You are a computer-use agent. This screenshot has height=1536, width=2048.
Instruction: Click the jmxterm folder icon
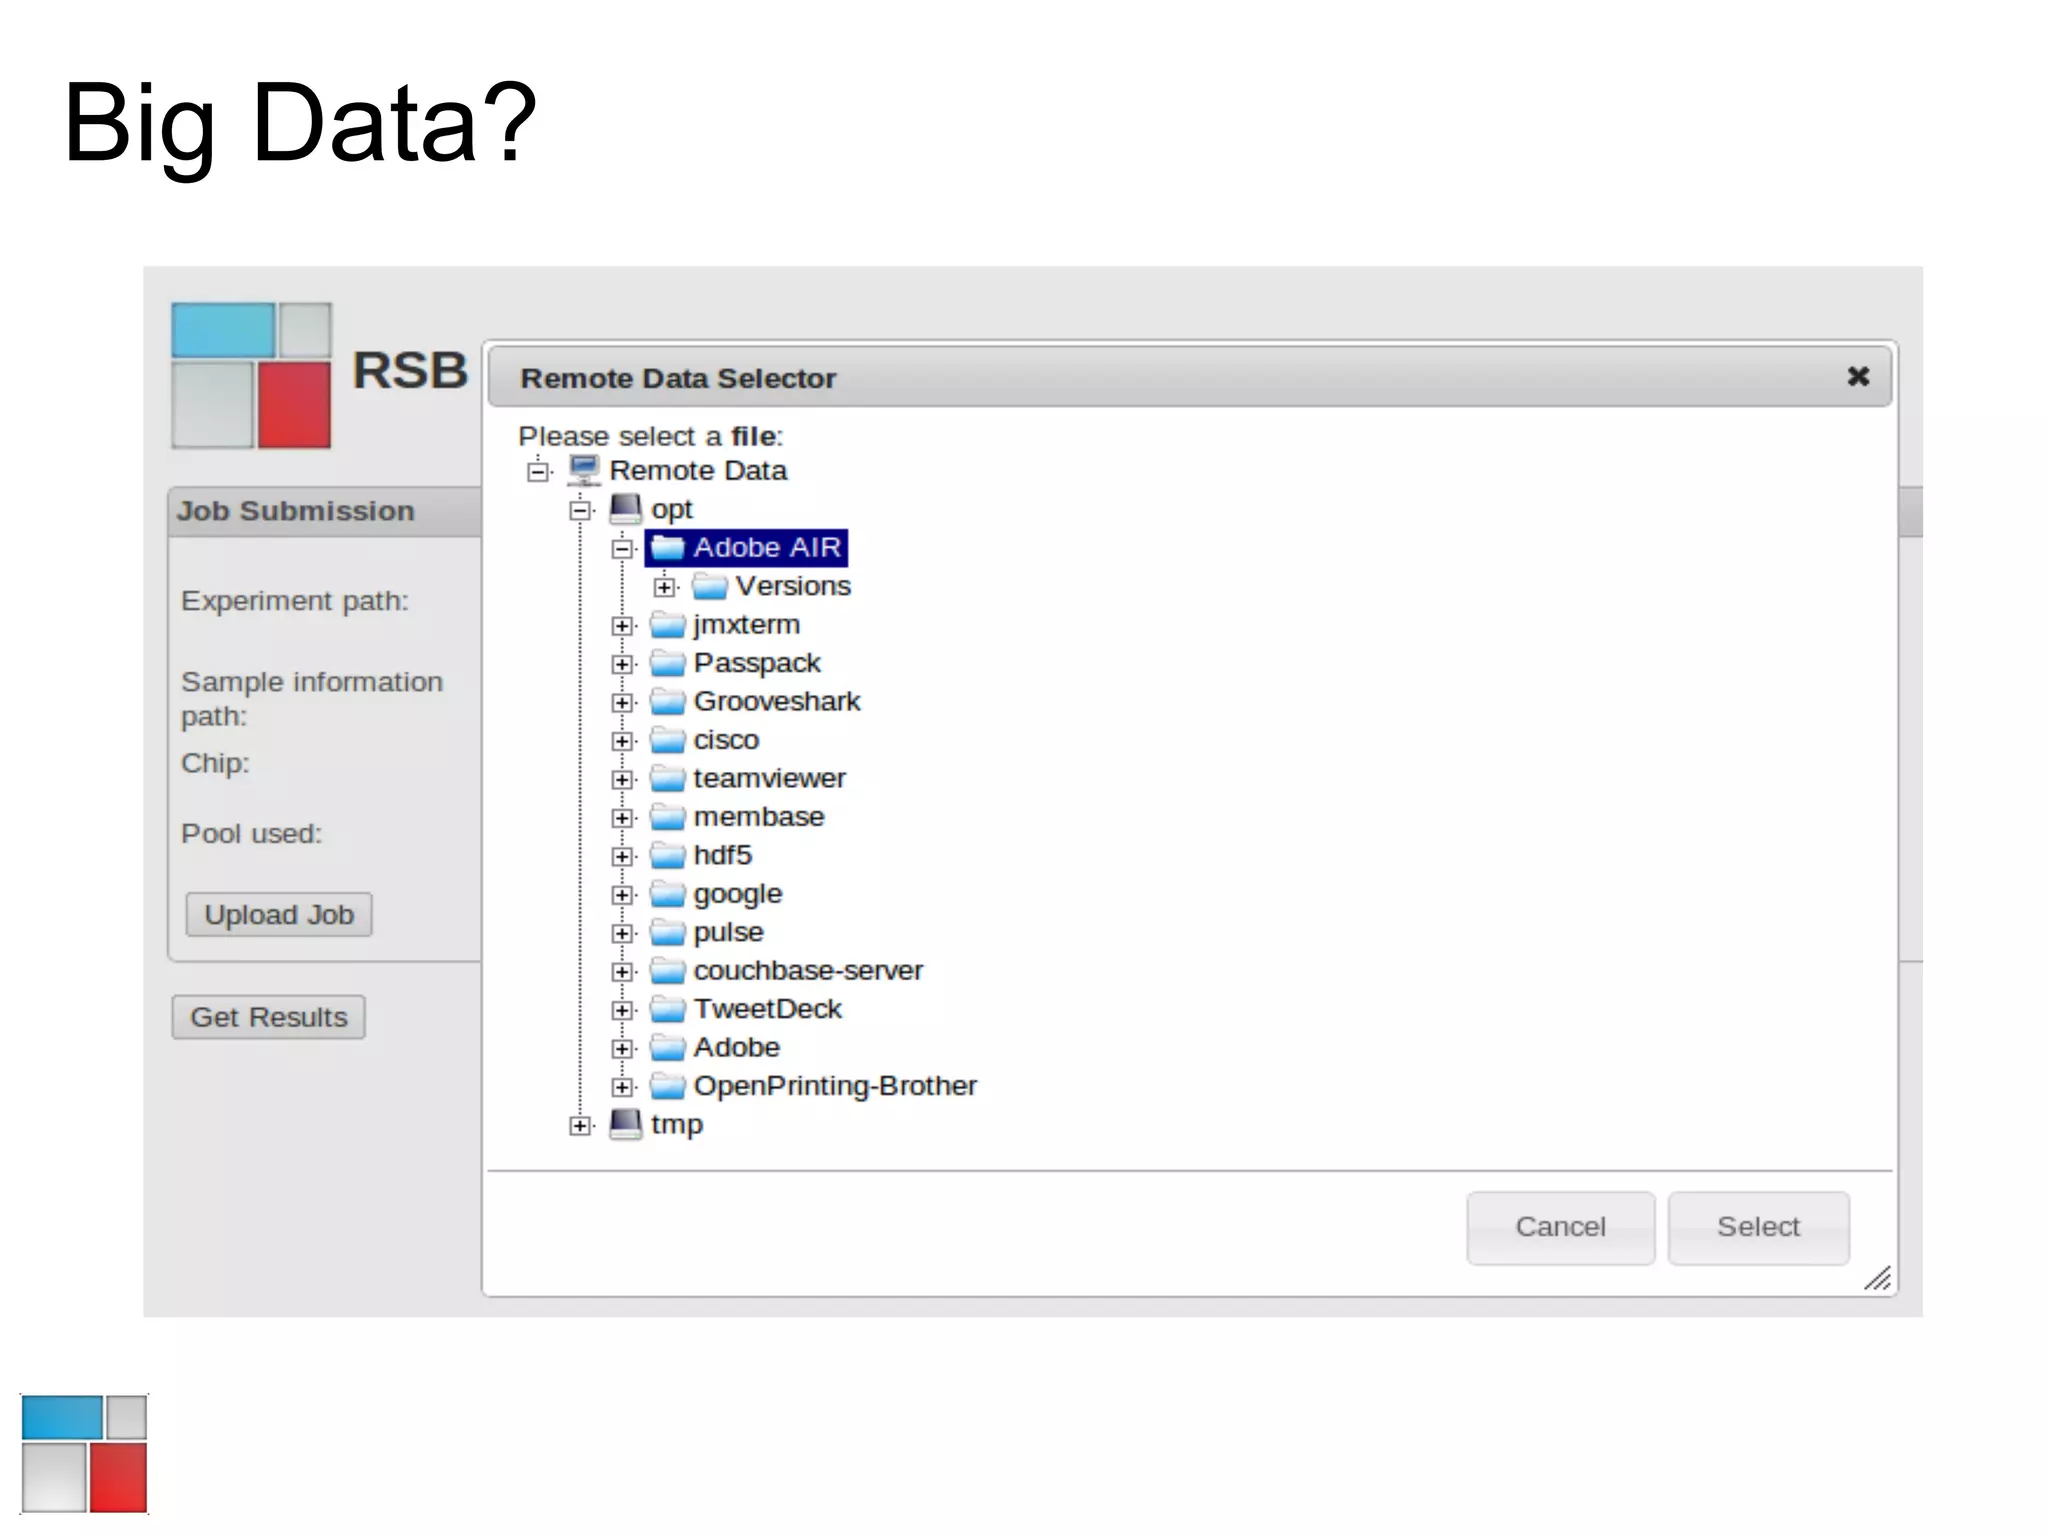667,625
